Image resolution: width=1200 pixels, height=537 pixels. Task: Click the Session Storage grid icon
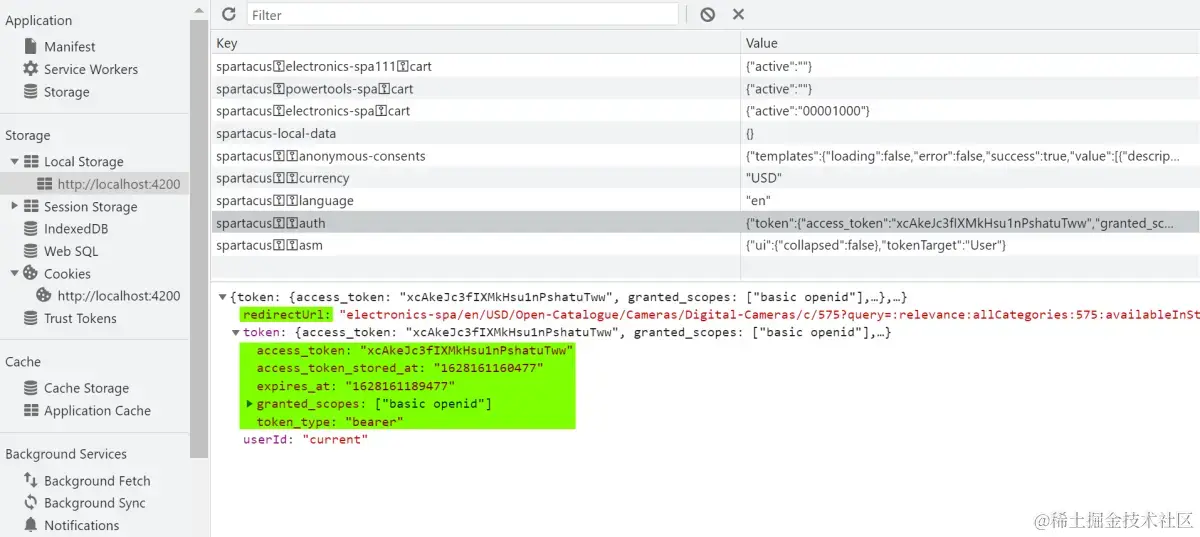31,206
